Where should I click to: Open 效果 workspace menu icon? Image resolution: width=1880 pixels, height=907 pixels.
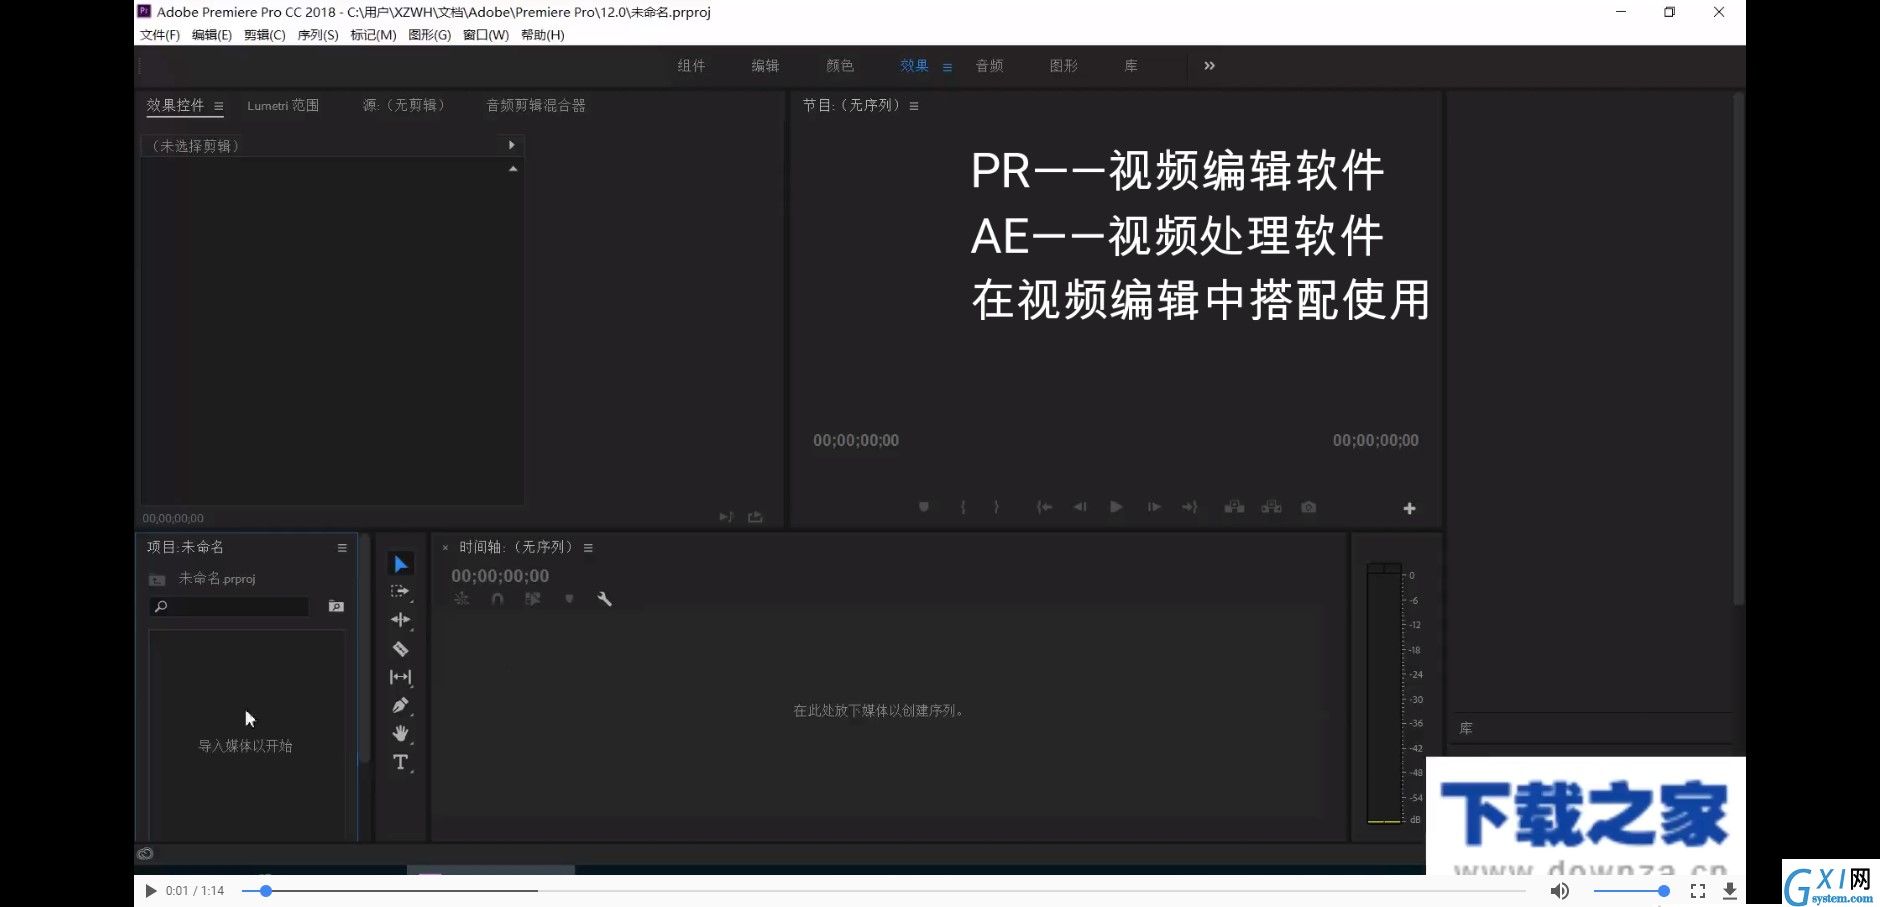pyautogui.click(x=947, y=67)
